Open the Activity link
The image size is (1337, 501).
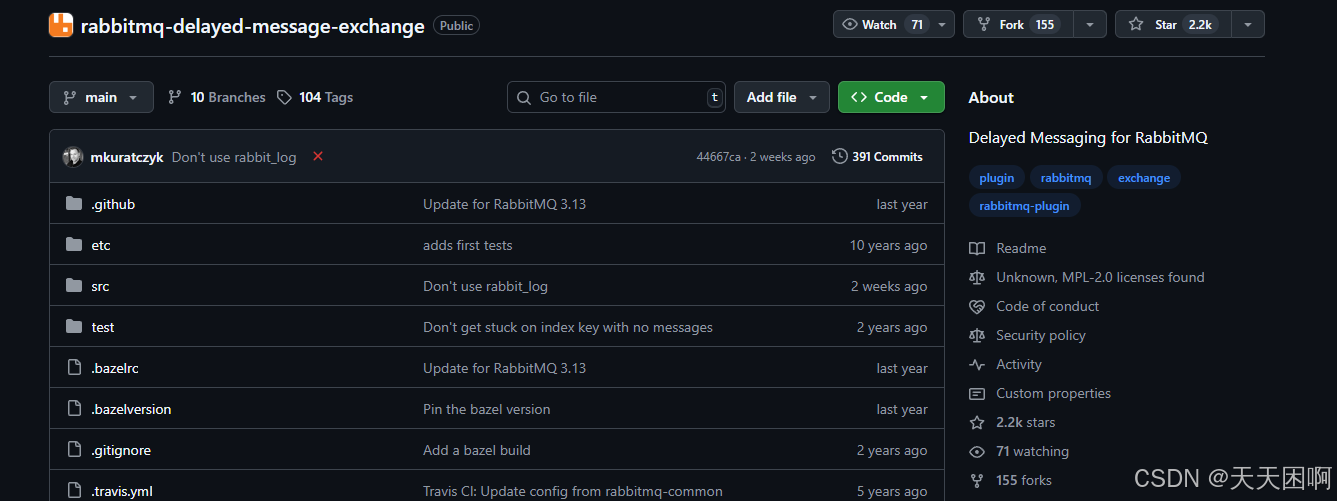1006,364
